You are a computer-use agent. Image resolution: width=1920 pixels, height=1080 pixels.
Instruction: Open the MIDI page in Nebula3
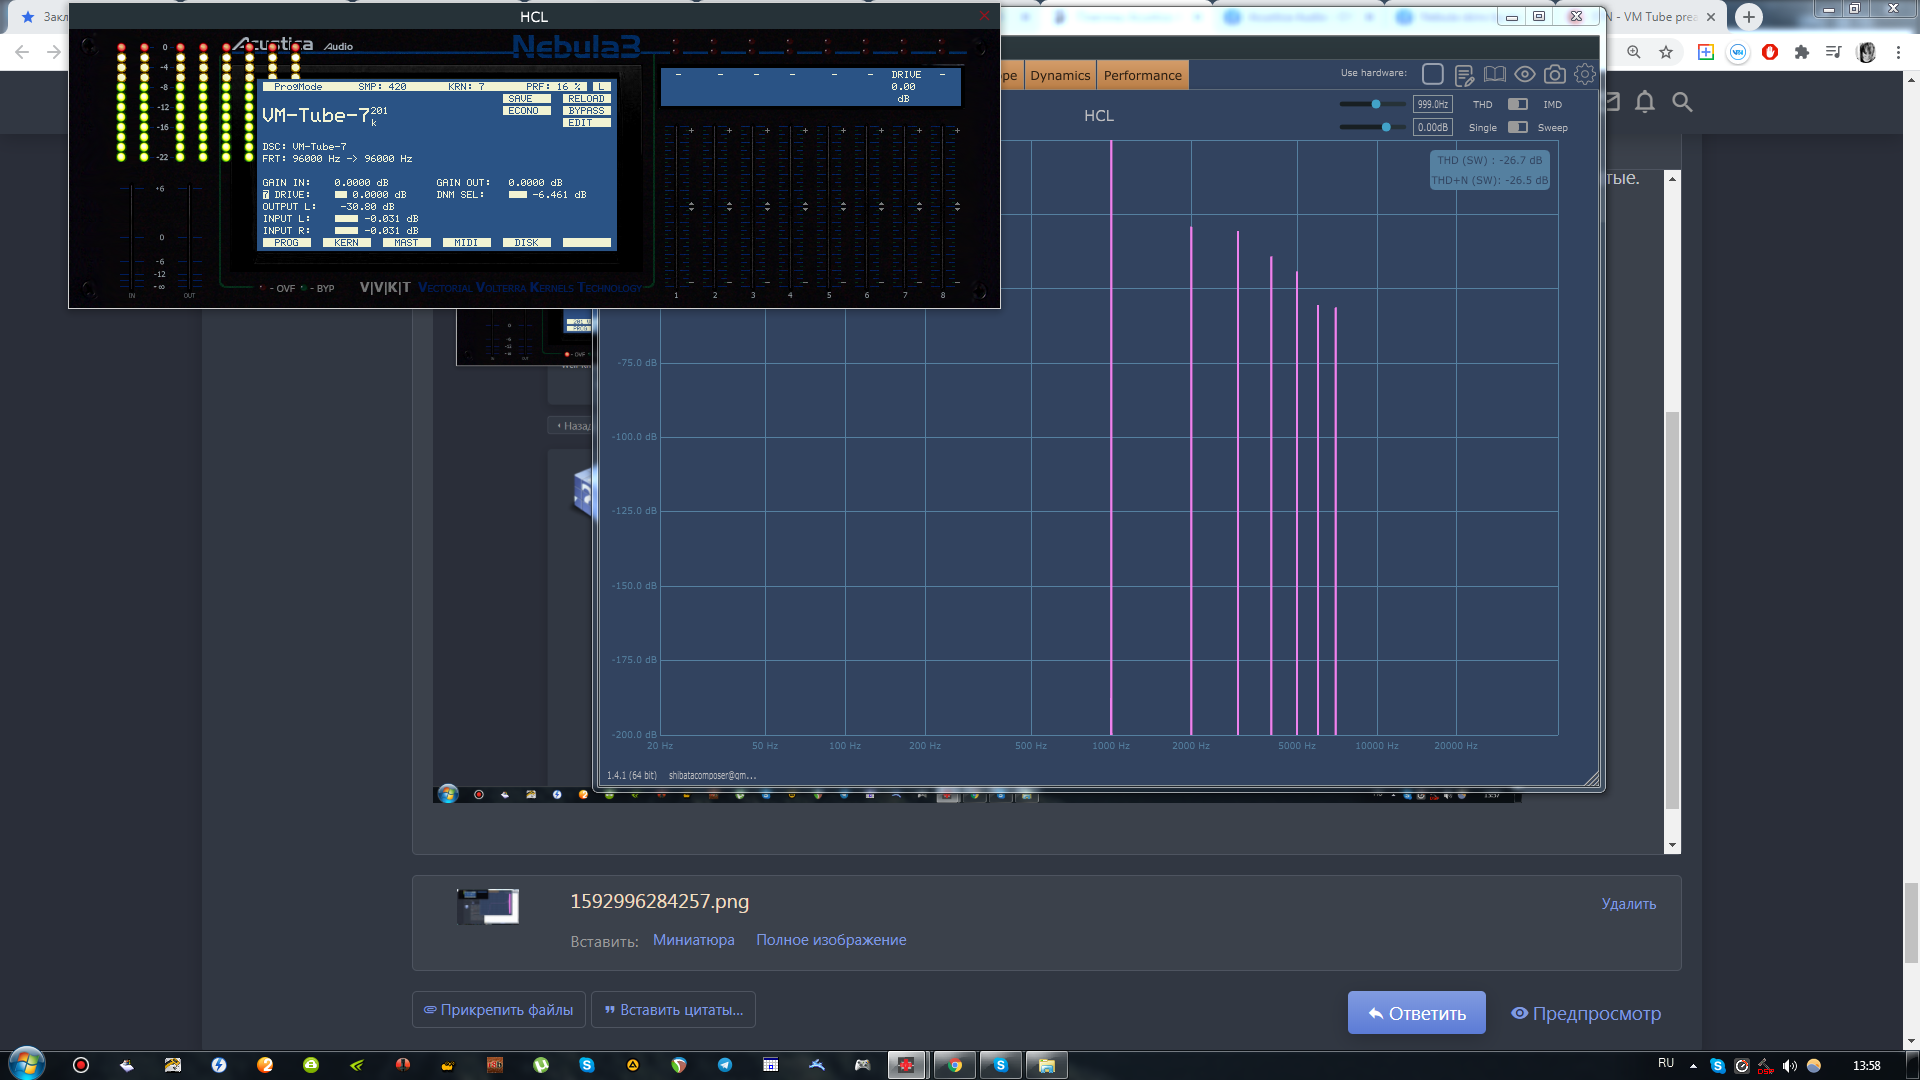[466, 243]
